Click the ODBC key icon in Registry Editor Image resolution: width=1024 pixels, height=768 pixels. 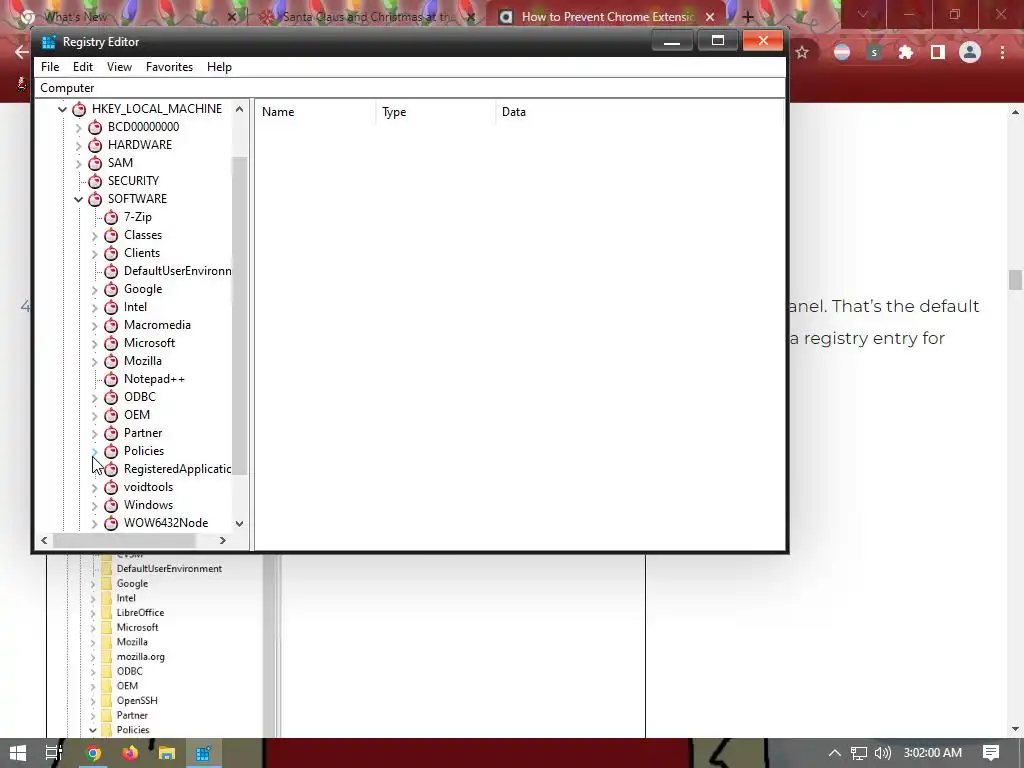[111, 397]
